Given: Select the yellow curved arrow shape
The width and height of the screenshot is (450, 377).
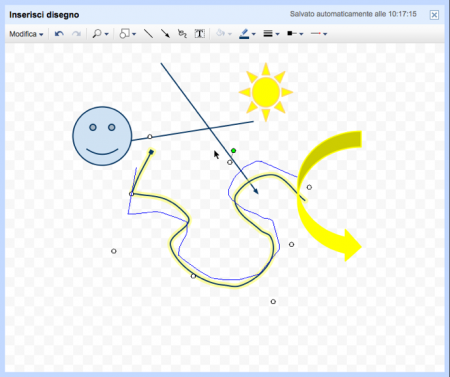Looking at the screenshot, I should 329,196.
